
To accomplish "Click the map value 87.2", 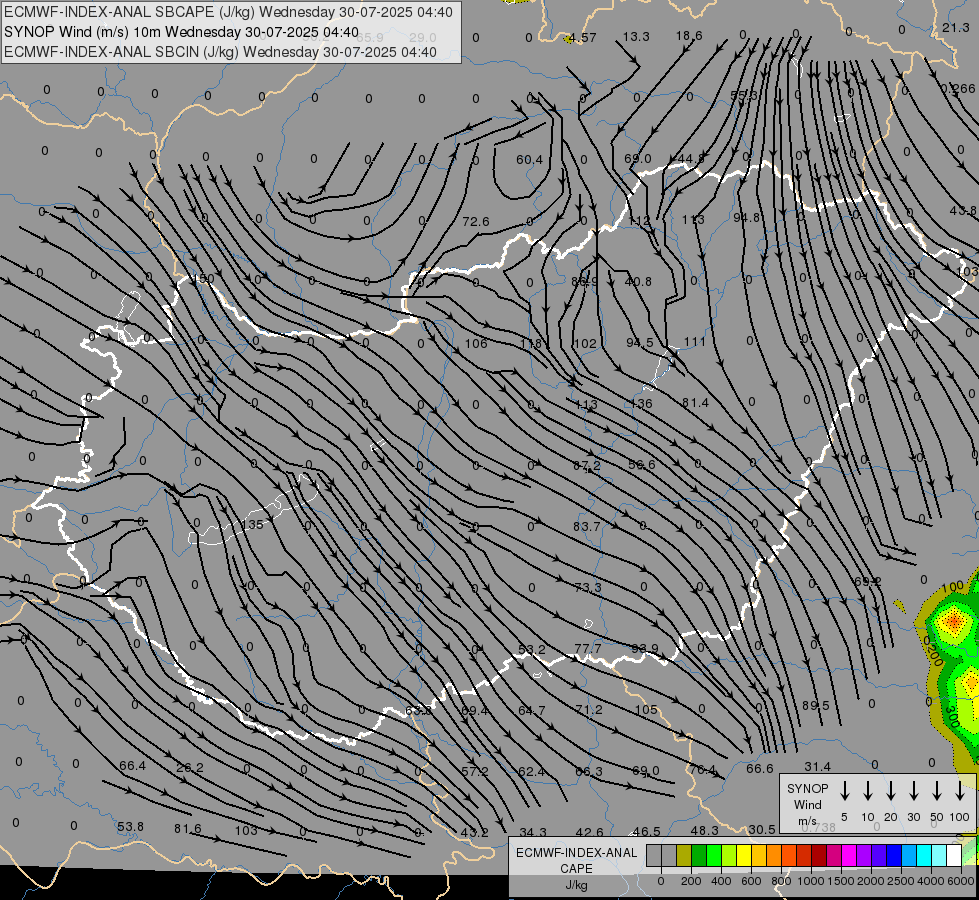I will [587, 465].
